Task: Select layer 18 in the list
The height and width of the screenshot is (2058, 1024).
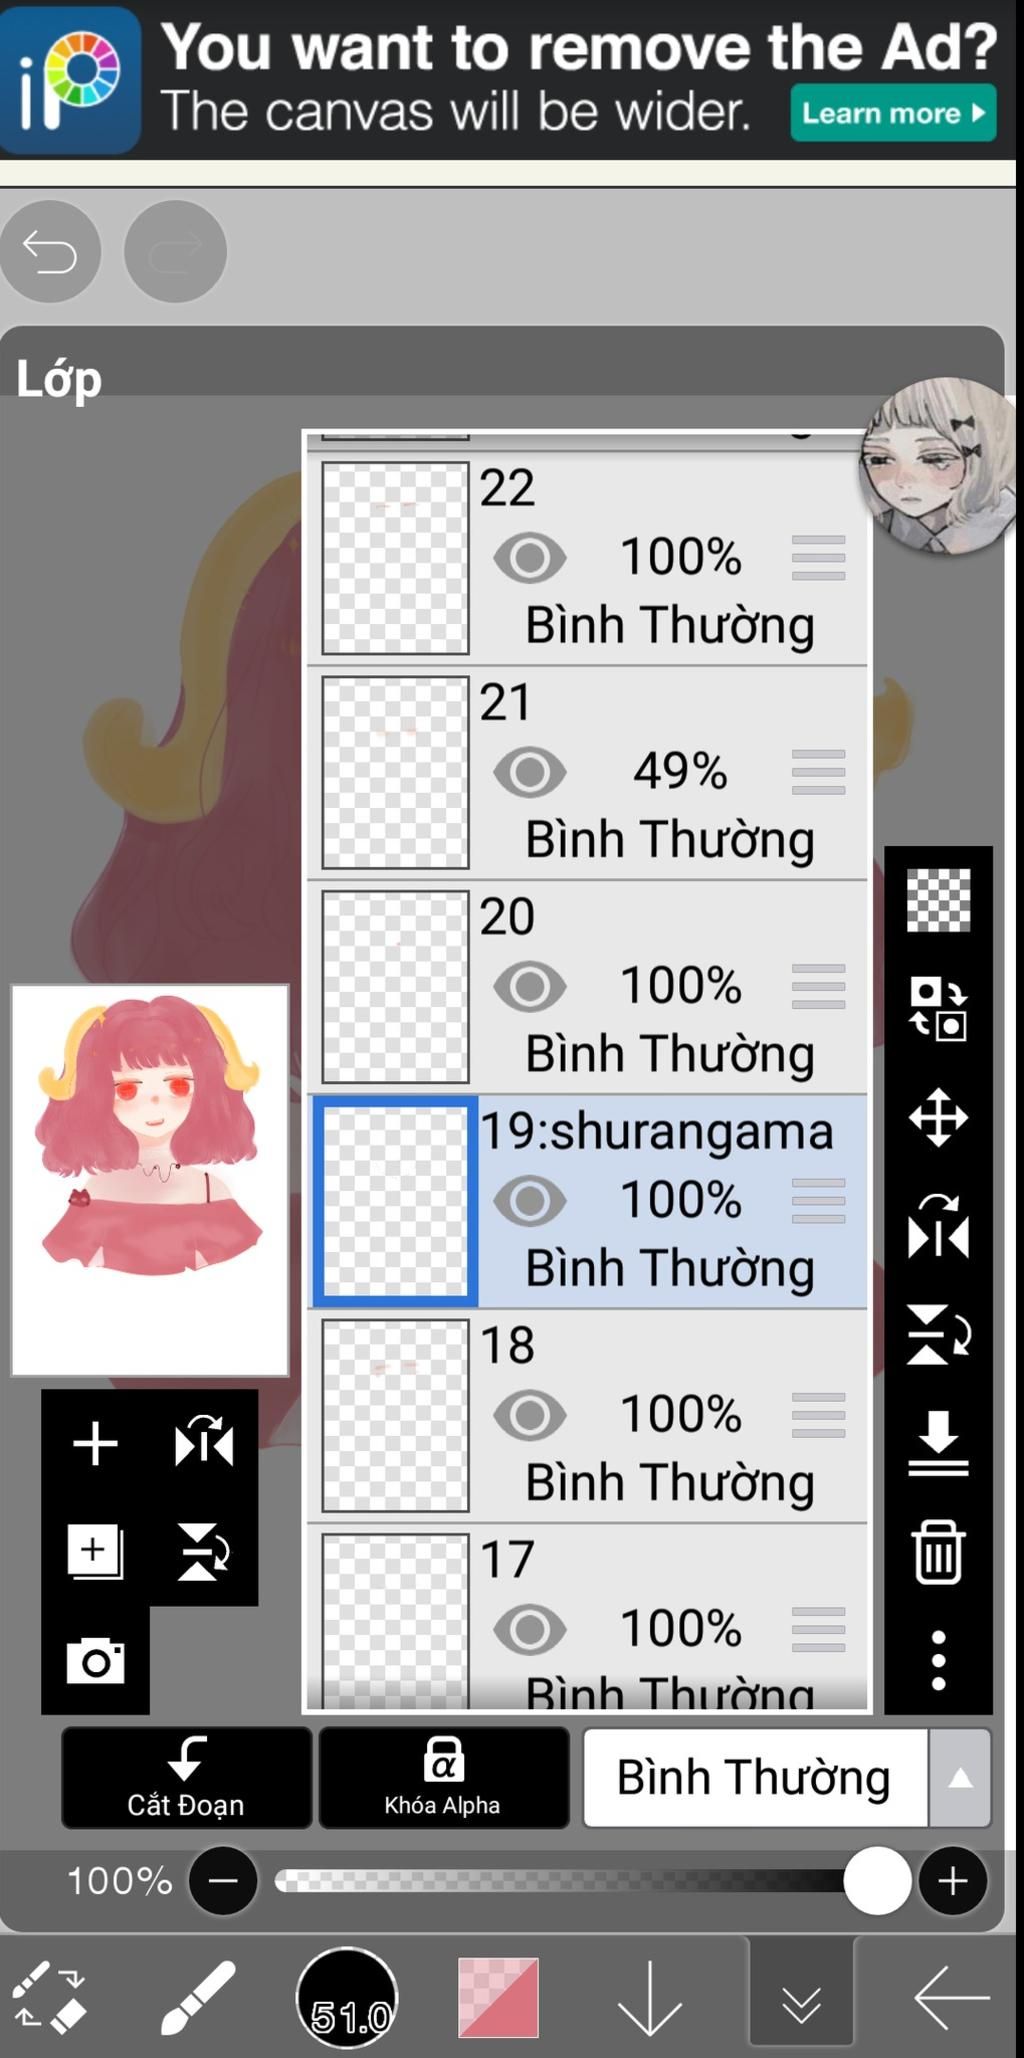Action: coord(588,1416)
